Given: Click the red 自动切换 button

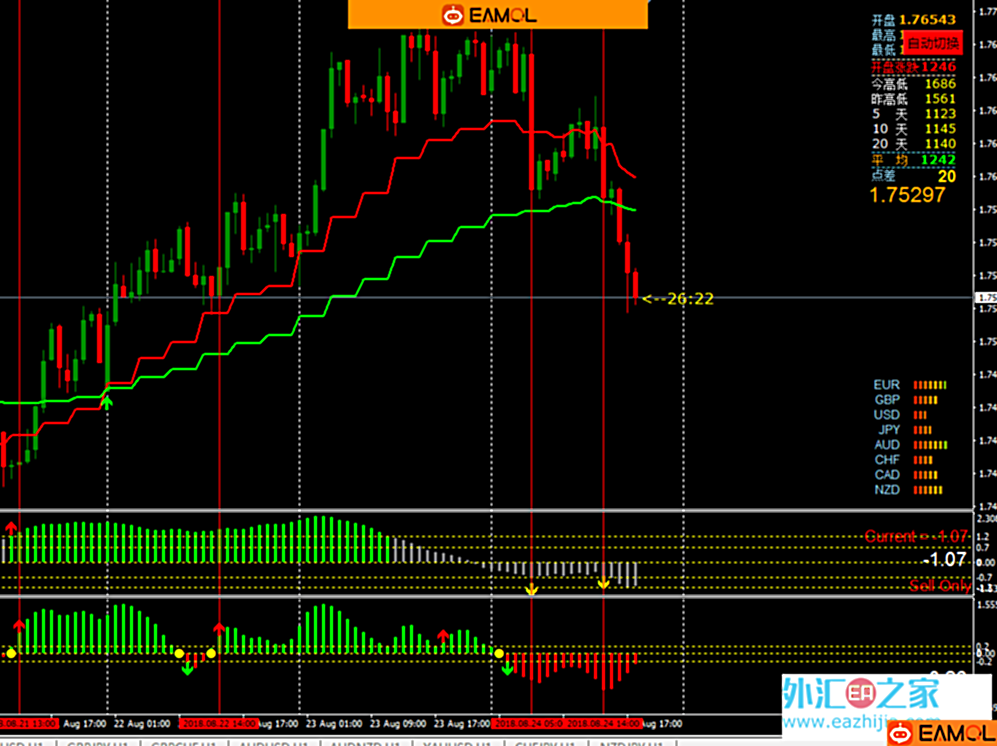Looking at the screenshot, I should (932, 43).
